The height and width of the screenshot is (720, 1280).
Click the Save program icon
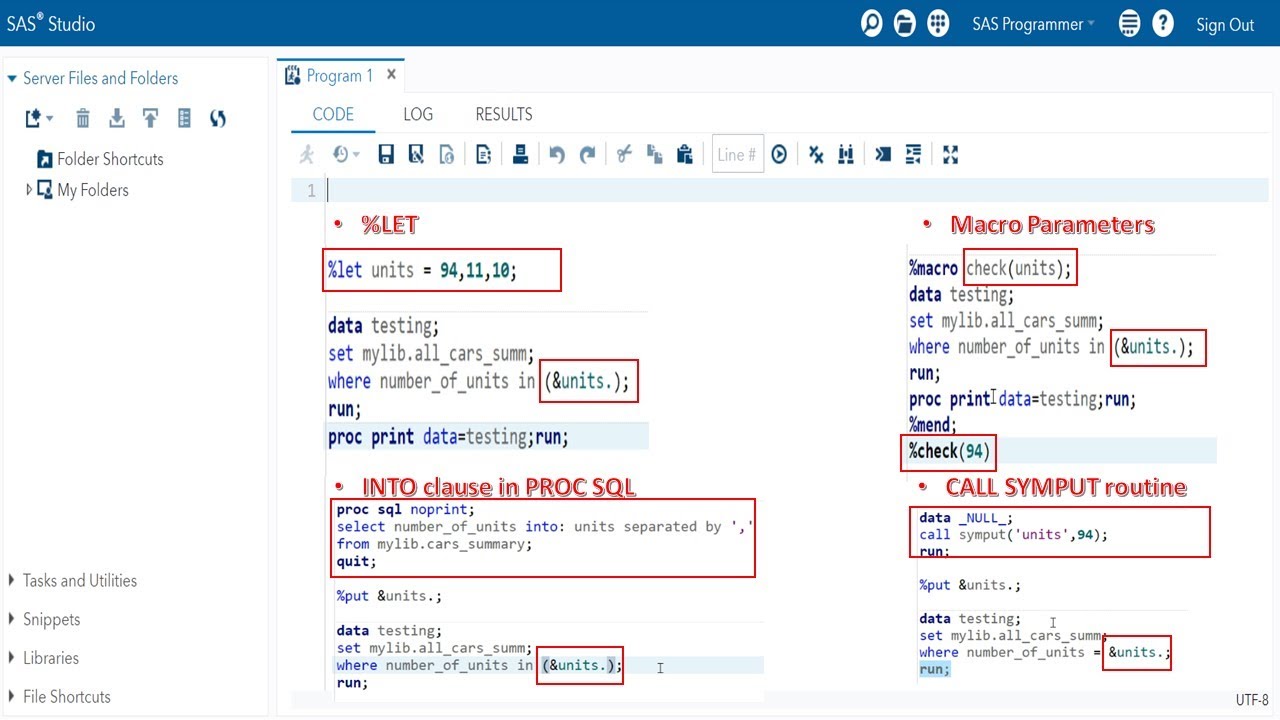pos(386,154)
